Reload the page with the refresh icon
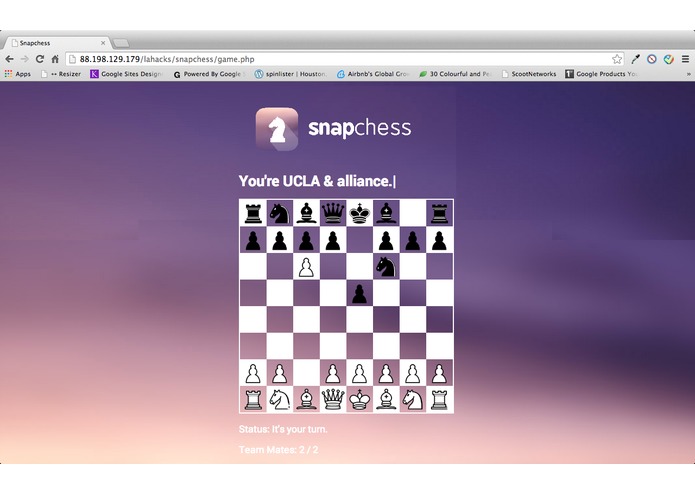The height and width of the screenshot is (494, 695). coord(40,59)
